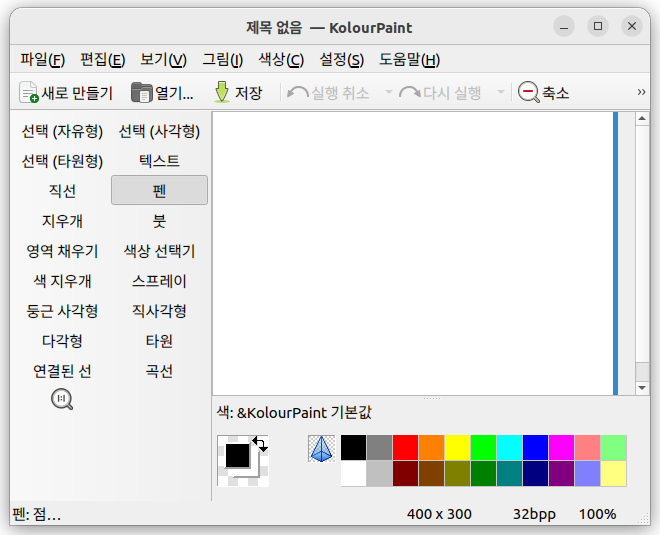
Task: Open the 파일(F) menu
Action: [x=43, y=60]
